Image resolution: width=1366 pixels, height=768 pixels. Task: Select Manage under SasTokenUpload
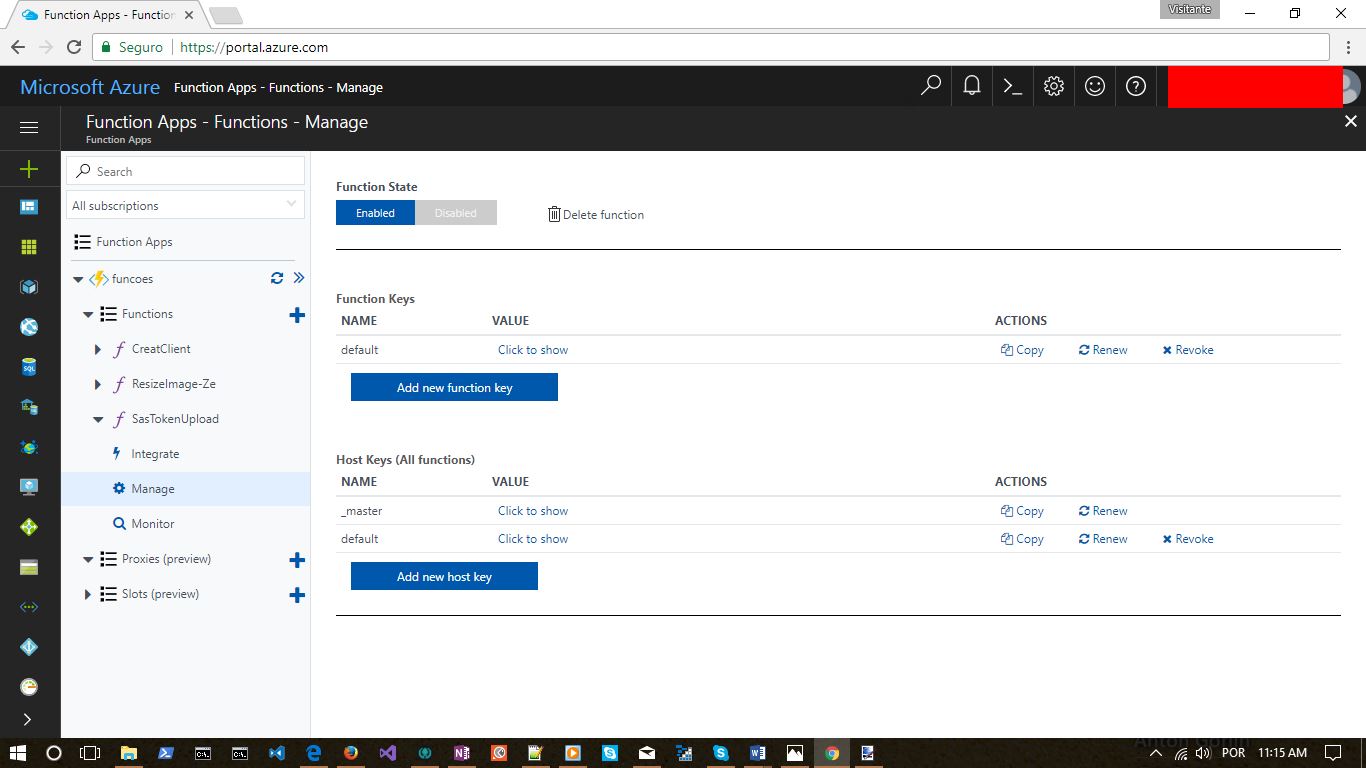[153, 489]
